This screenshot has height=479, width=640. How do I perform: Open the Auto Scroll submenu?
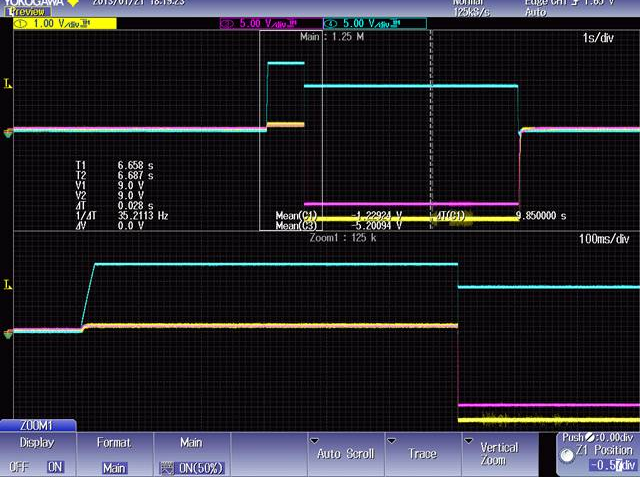[x=345, y=454]
